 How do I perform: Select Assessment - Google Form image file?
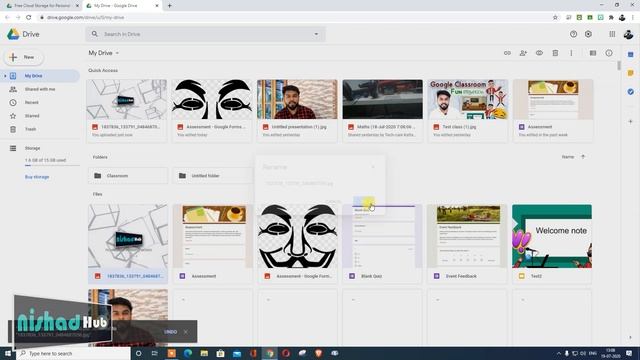point(298,244)
